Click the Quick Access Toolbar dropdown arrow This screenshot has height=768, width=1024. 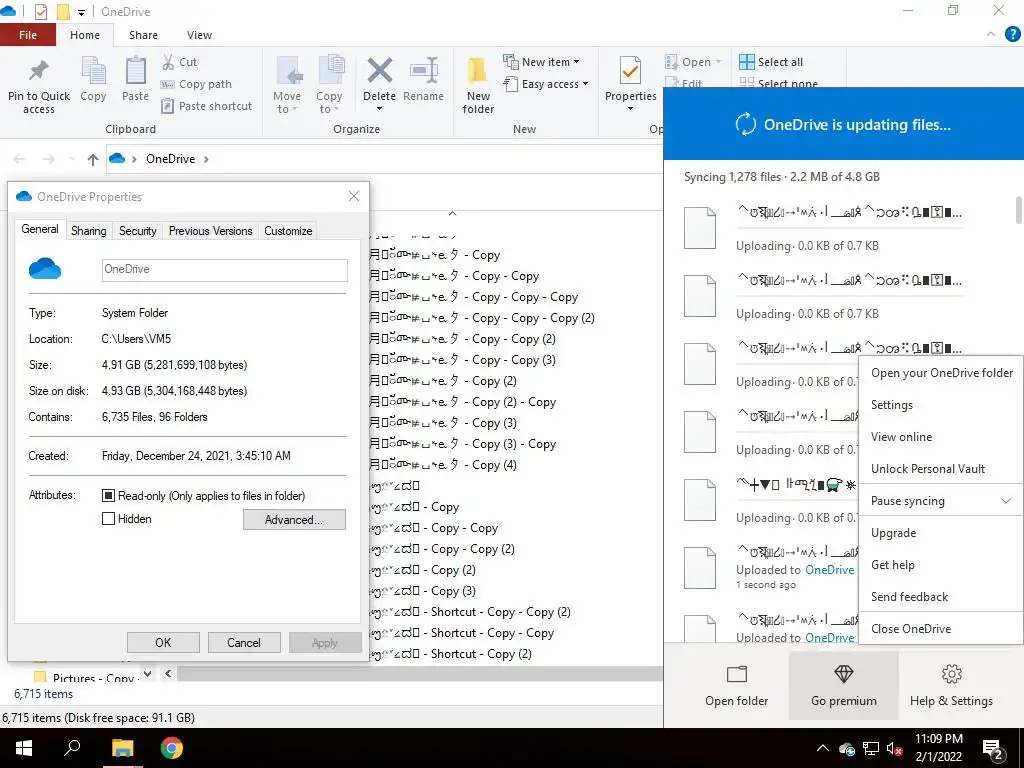82,12
